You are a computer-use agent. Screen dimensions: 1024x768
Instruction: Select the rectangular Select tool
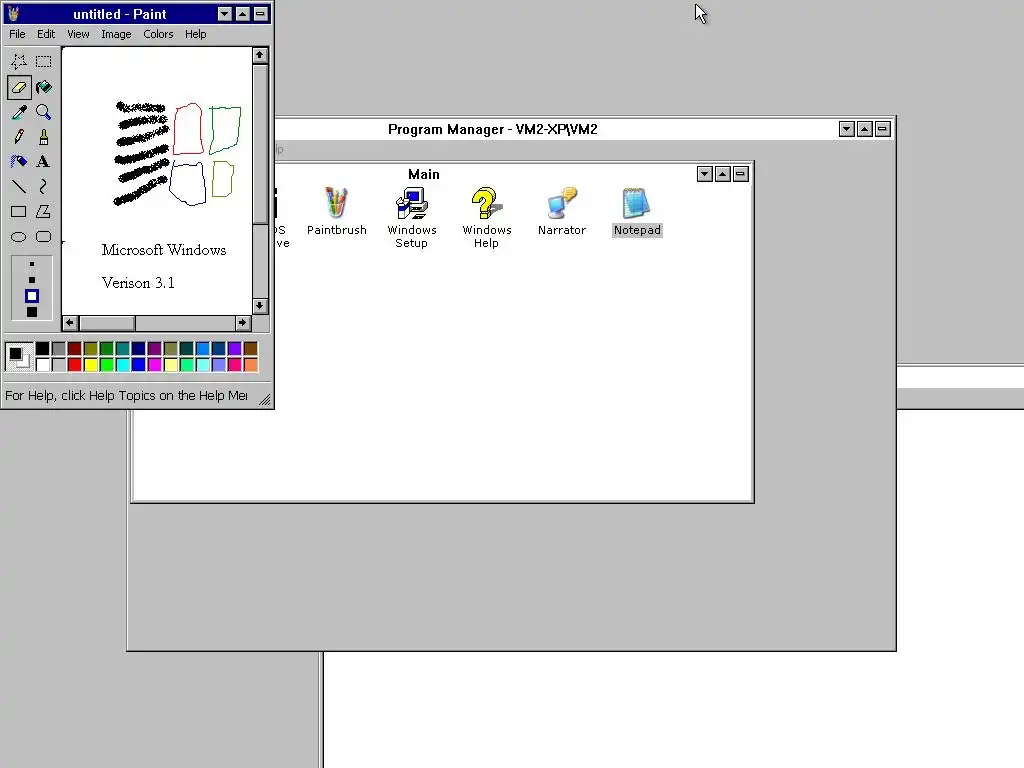click(44, 62)
